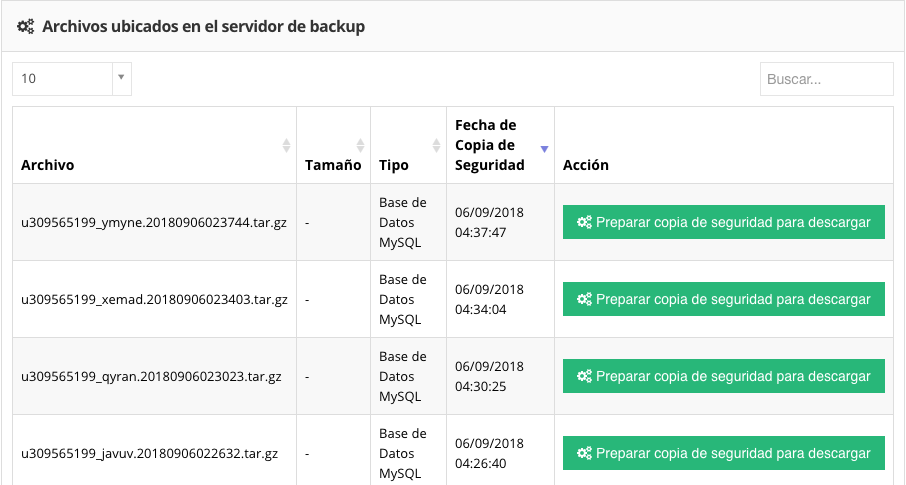906x485 pixels.
Task: Click the gears icon beside the panel title
Action: coord(26,27)
